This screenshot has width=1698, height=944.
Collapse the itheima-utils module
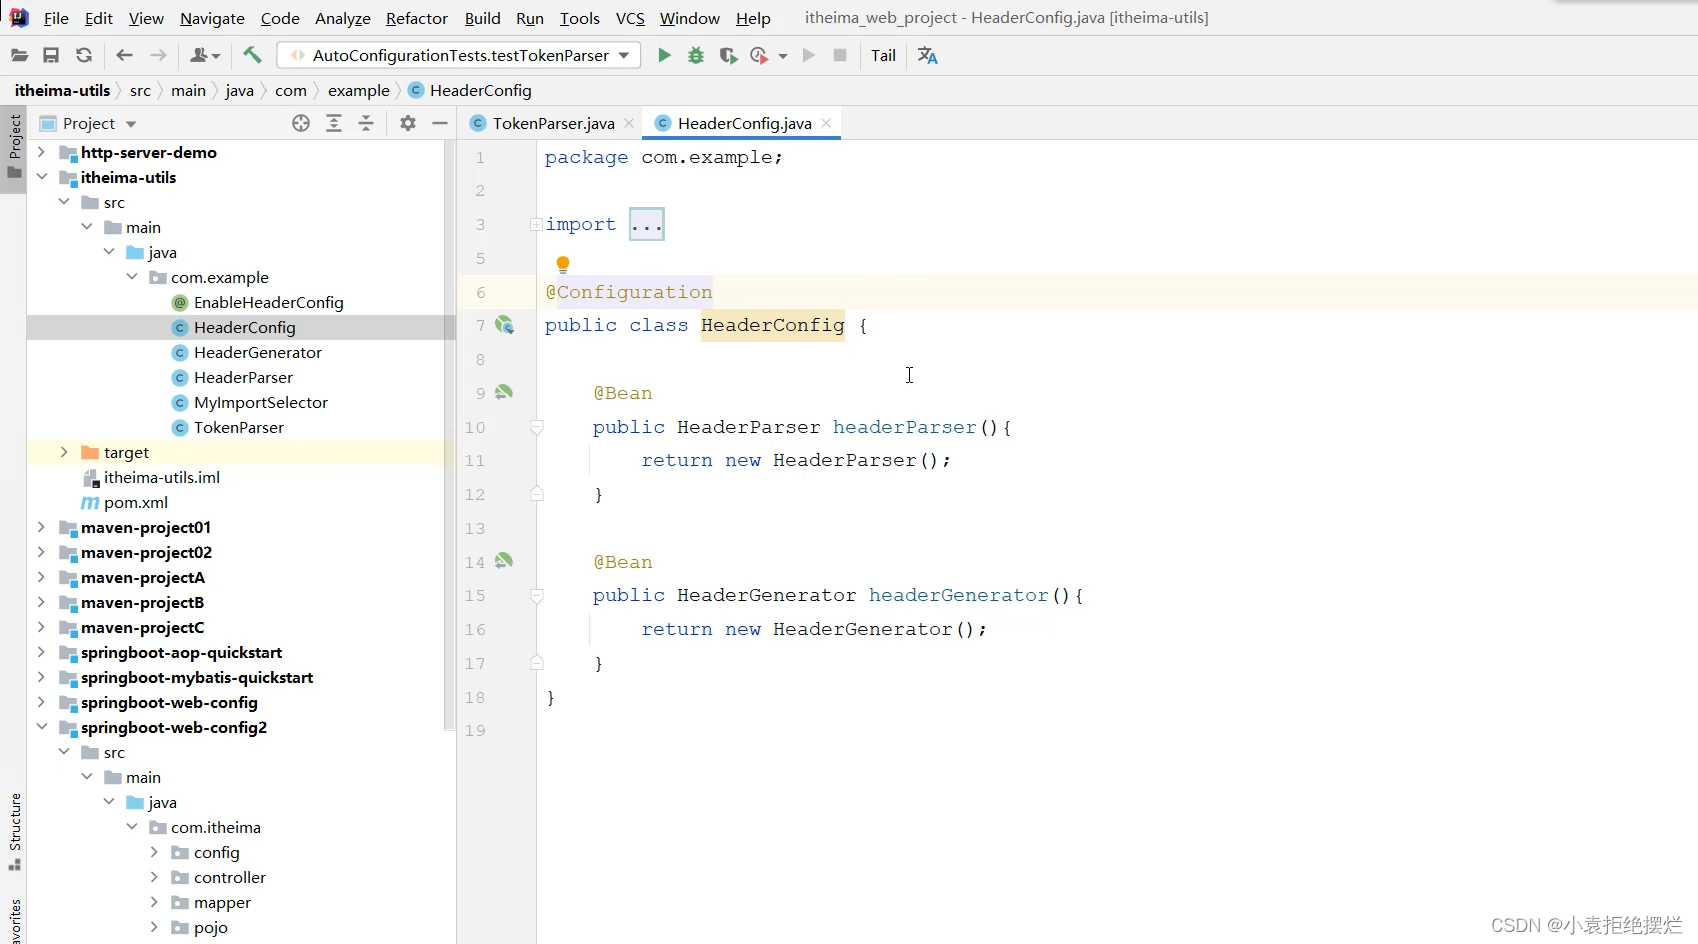pos(41,177)
